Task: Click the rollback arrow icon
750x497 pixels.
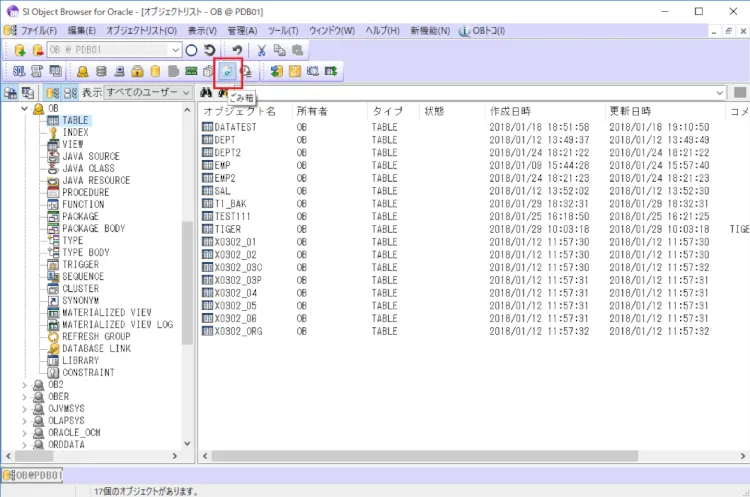Action: click(x=210, y=50)
